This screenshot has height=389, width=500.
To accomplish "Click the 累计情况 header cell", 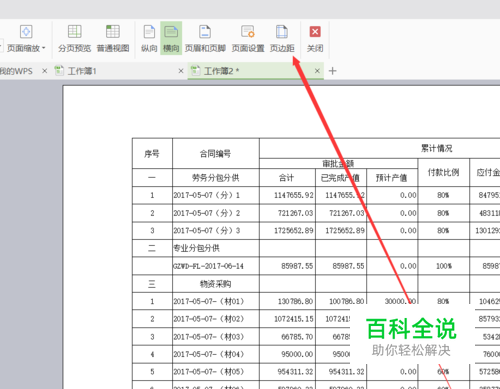I will click(436, 148).
